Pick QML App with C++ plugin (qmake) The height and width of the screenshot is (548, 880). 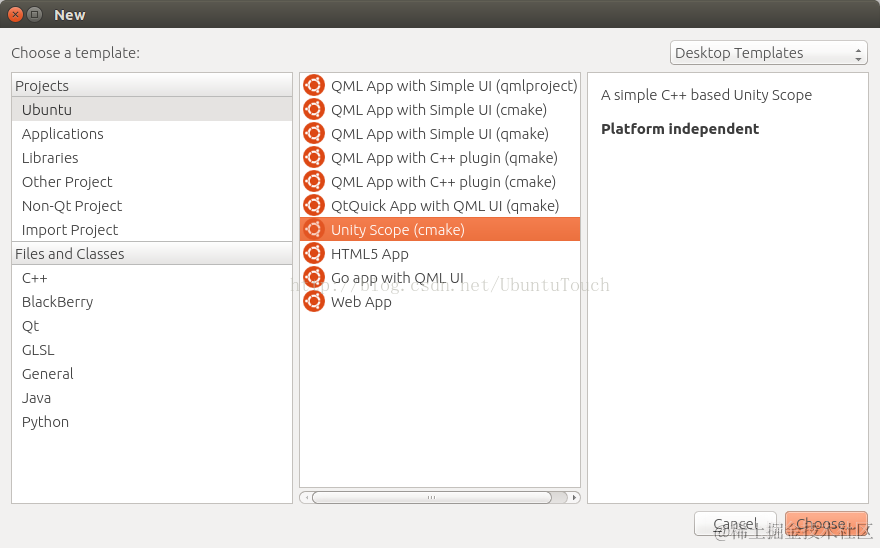[440, 158]
